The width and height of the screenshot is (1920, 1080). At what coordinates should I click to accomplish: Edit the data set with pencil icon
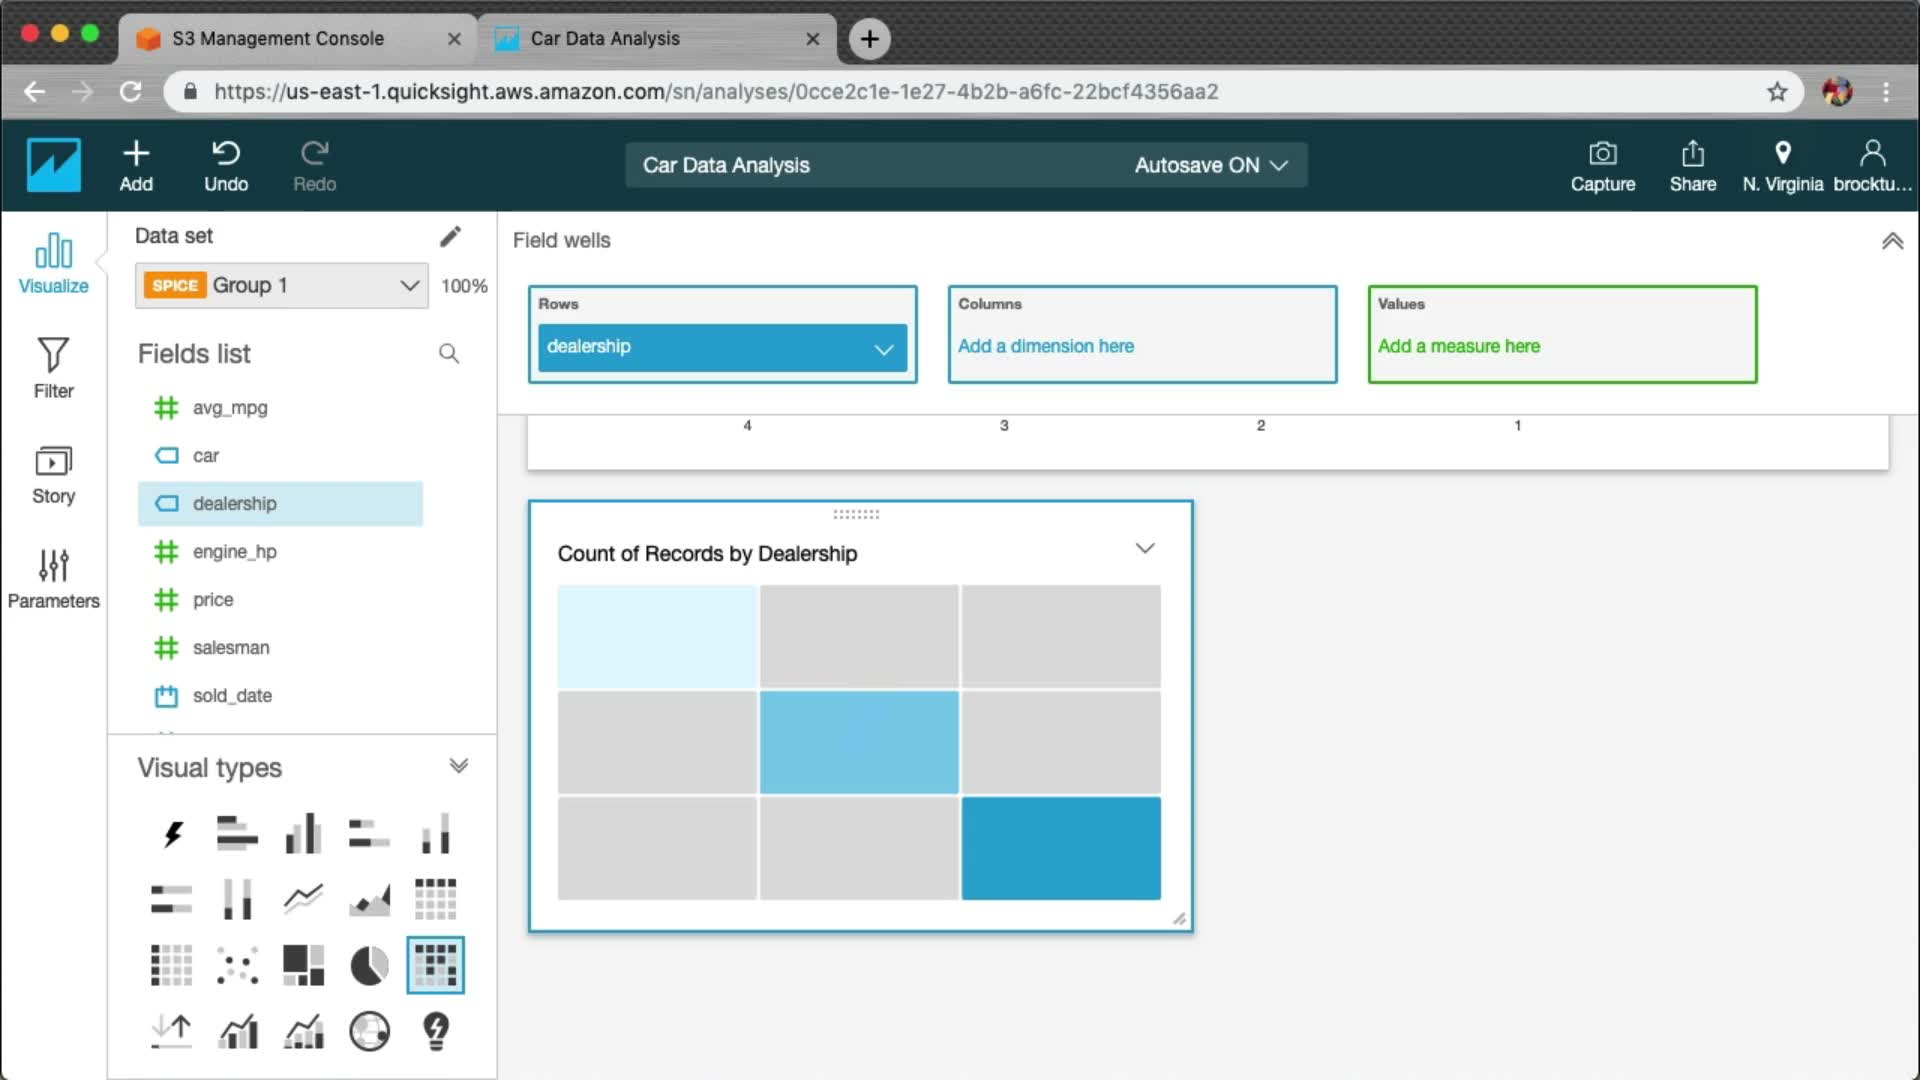pos(450,236)
